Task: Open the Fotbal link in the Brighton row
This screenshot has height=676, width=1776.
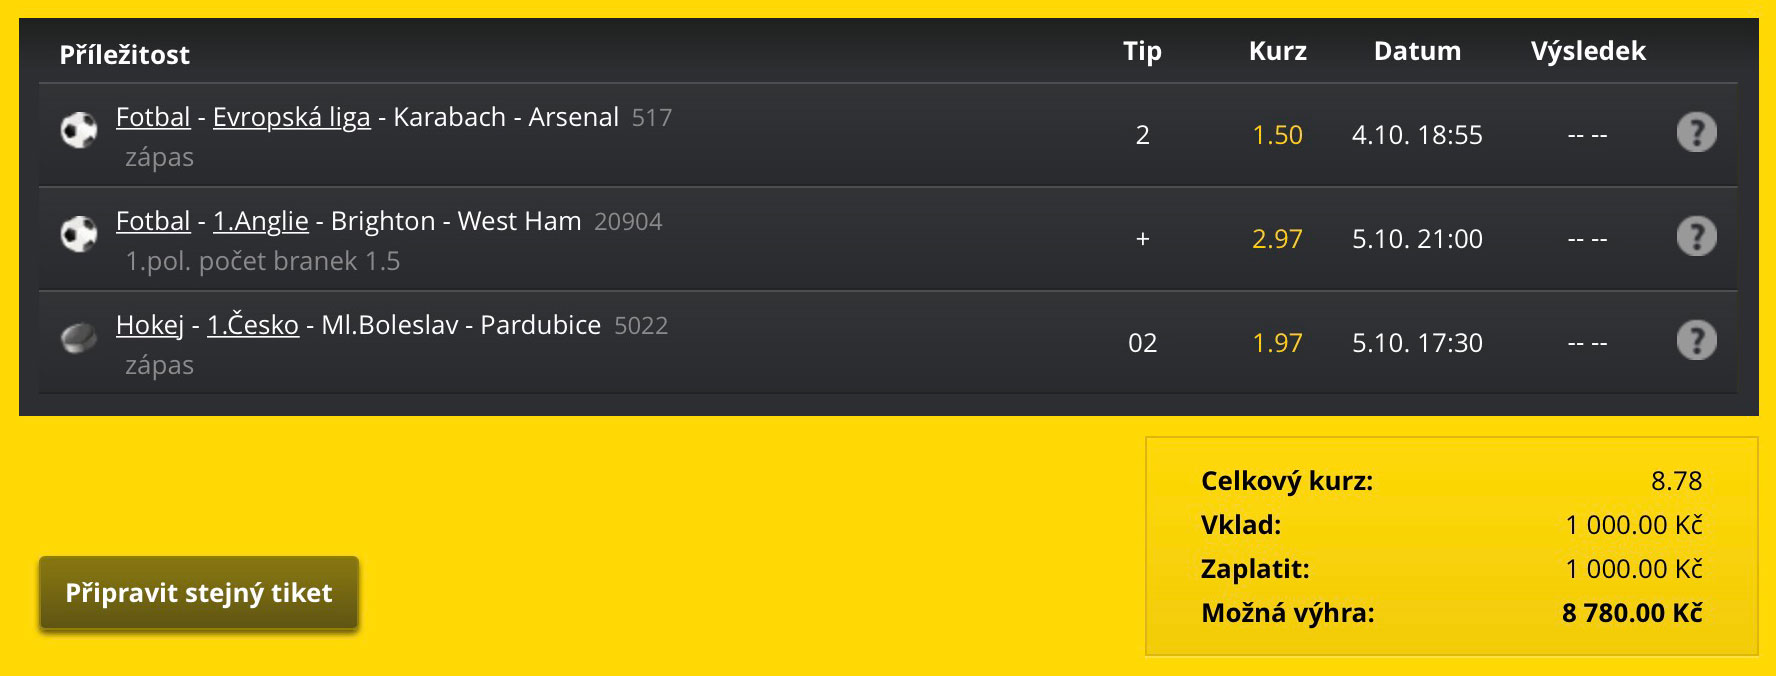Action: click(x=153, y=221)
